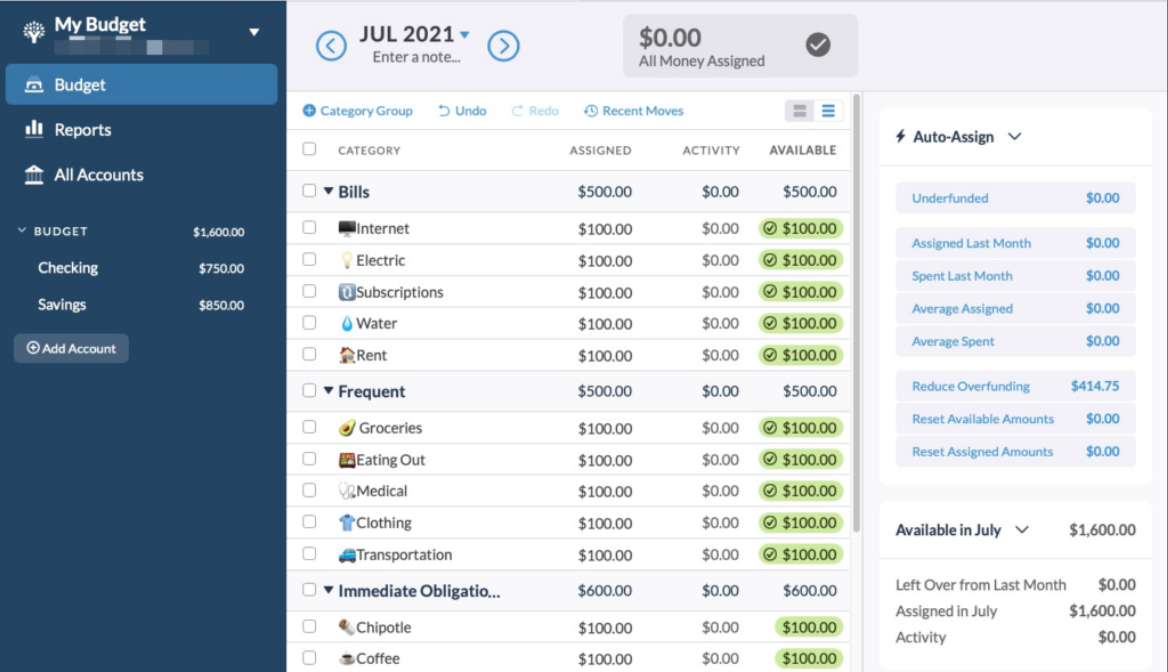Click the Electric lightbulb icon
1168x672 pixels.
(346, 260)
